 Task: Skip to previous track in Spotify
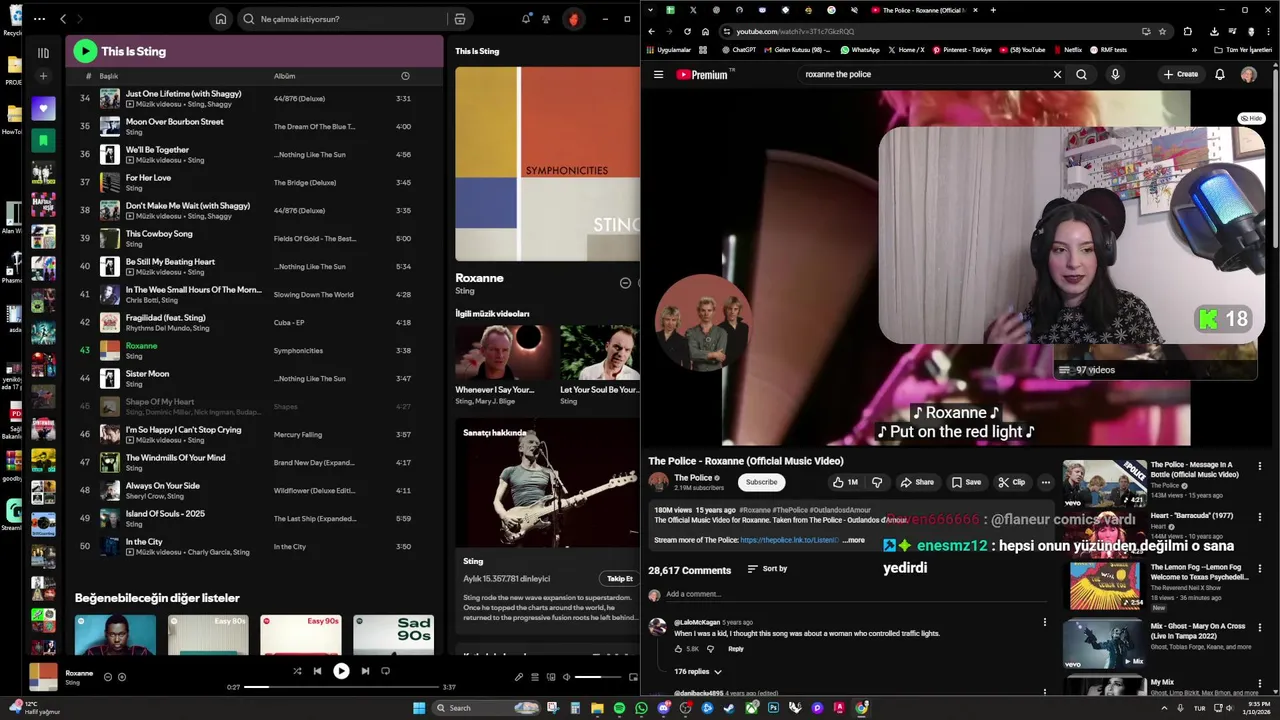click(x=317, y=671)
